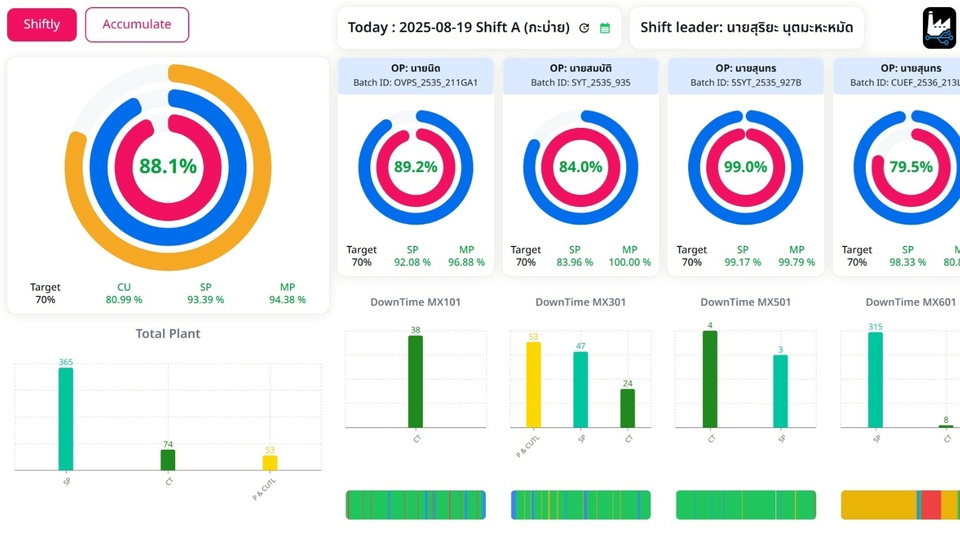The width and height of the screenshot is (960, 540).
Task: Click the factory logo icon
Action: coord(939,28)
